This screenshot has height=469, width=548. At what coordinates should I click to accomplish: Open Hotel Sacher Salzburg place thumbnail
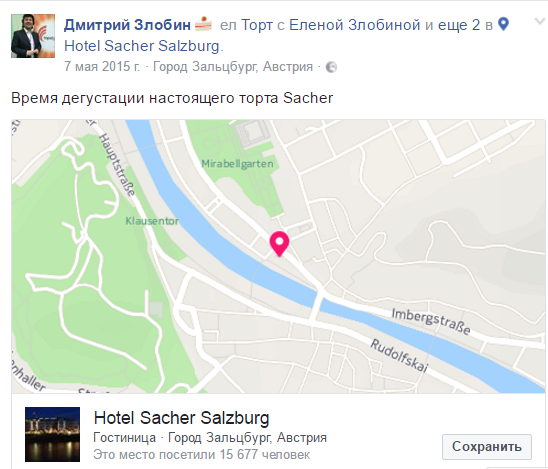(x=52, y=434)
